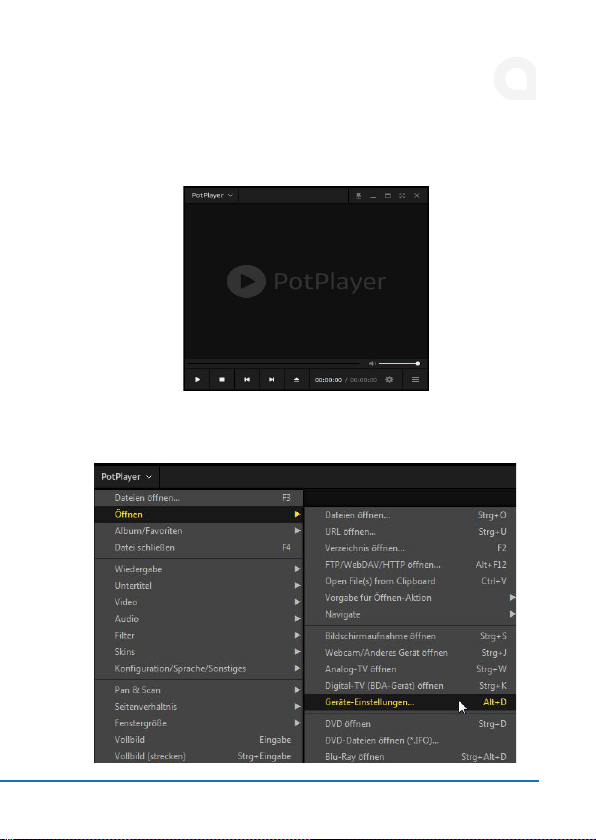This screenshot has width=596, height=840.
Task: Toggle fullscreen icon in title bar
Action: coord(402,196)
